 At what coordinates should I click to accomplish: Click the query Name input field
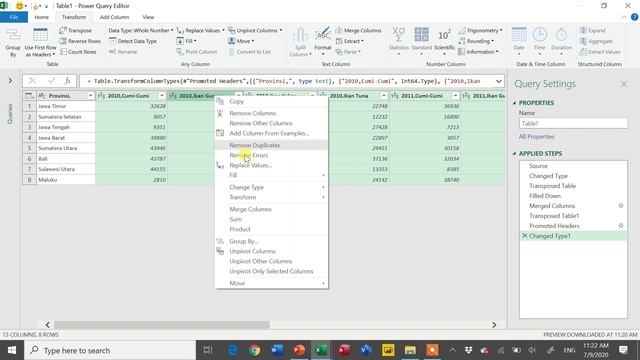point(573,123)
